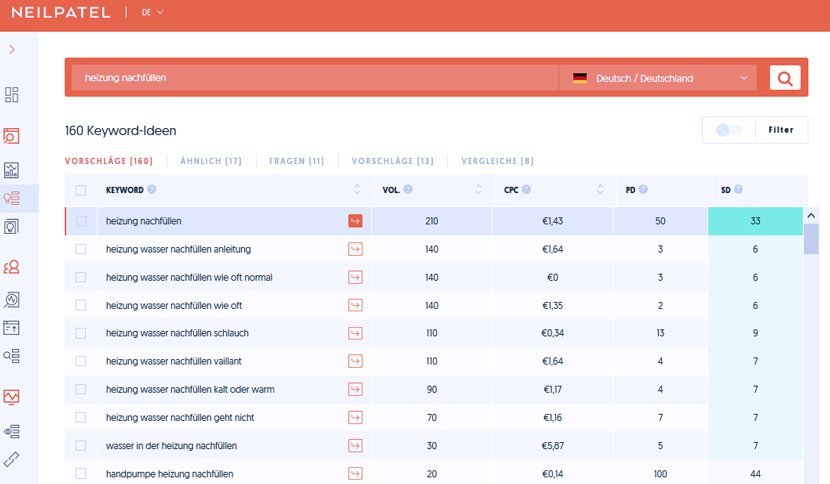Viewport: 830px width, 484px height.
Task: Check the box for heizung wasser nachfüllen anleitung
Action: 80,249
